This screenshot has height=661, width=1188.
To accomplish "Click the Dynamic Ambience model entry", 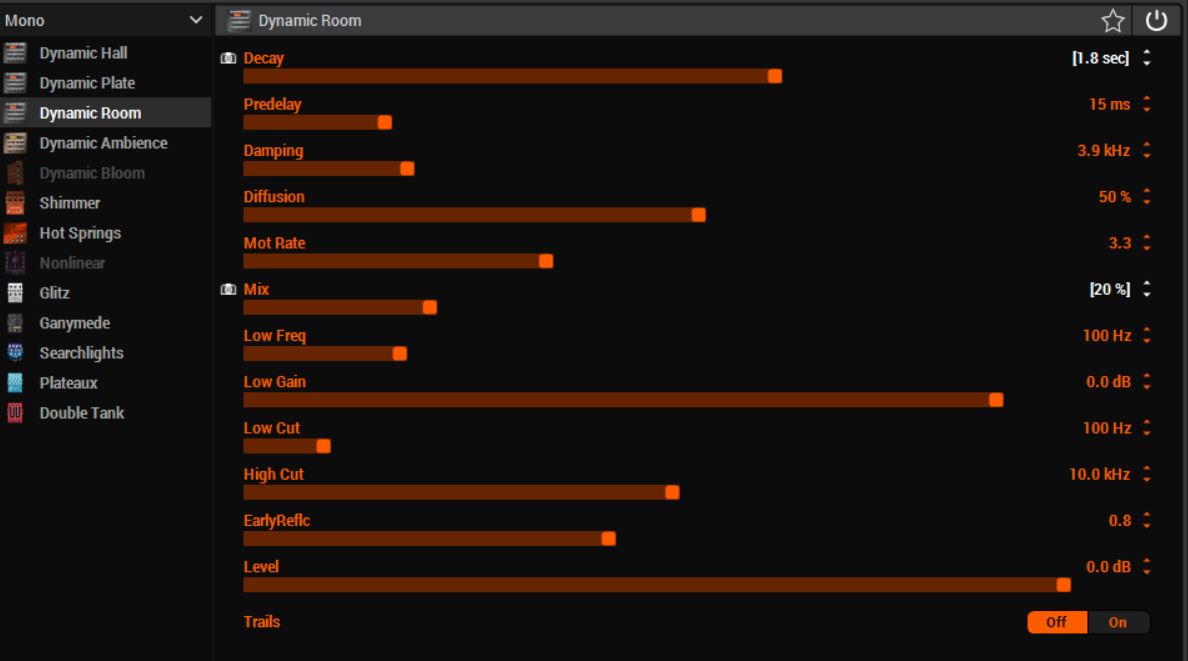I will point(105,143).
